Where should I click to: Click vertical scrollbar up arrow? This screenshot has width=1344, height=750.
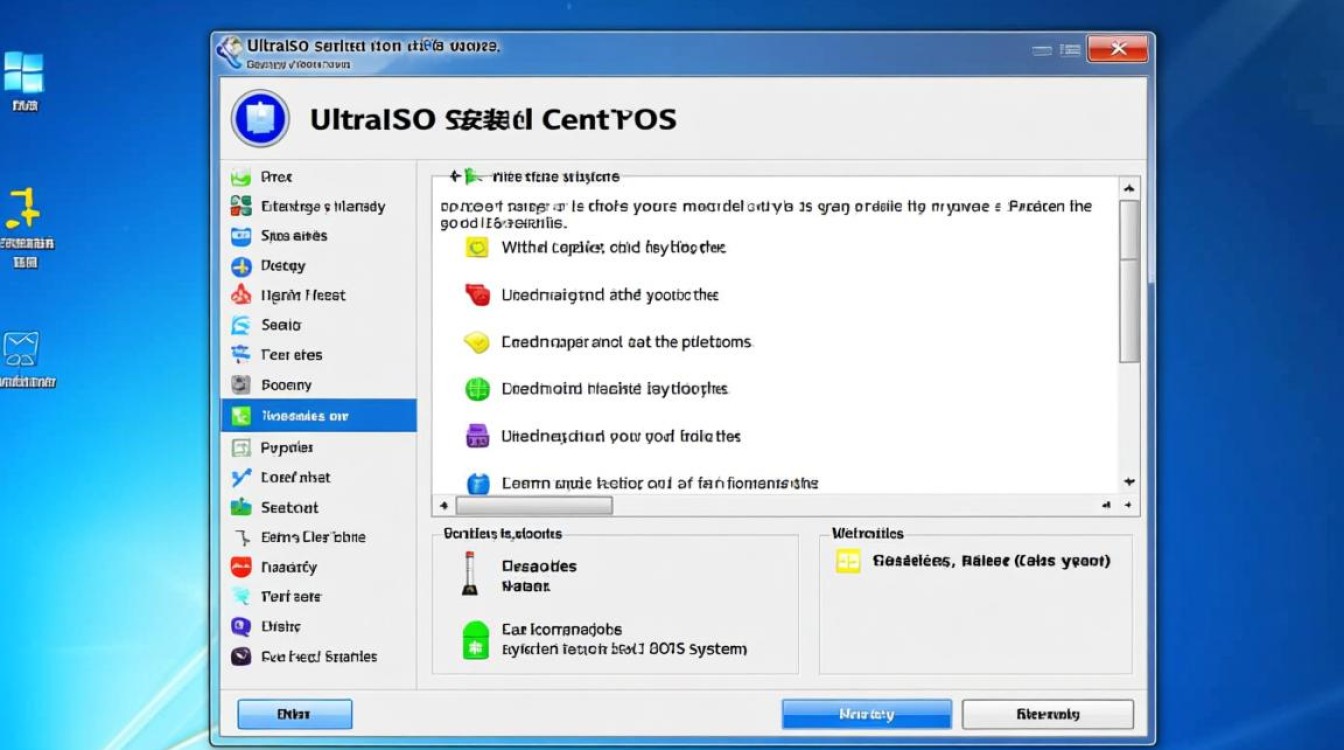[1129, 188]
